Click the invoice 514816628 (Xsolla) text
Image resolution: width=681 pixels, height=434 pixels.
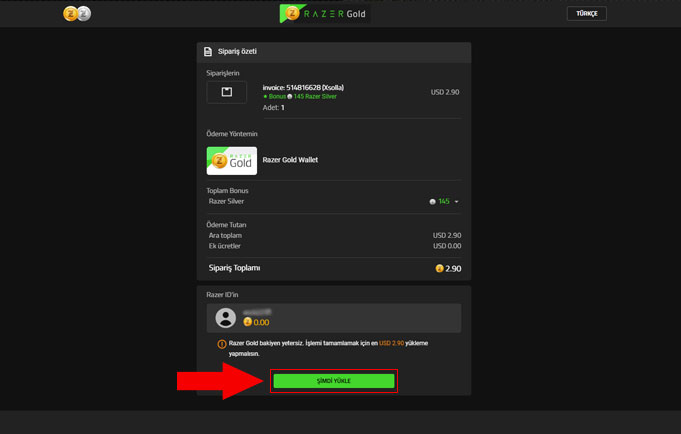(303, 87)
